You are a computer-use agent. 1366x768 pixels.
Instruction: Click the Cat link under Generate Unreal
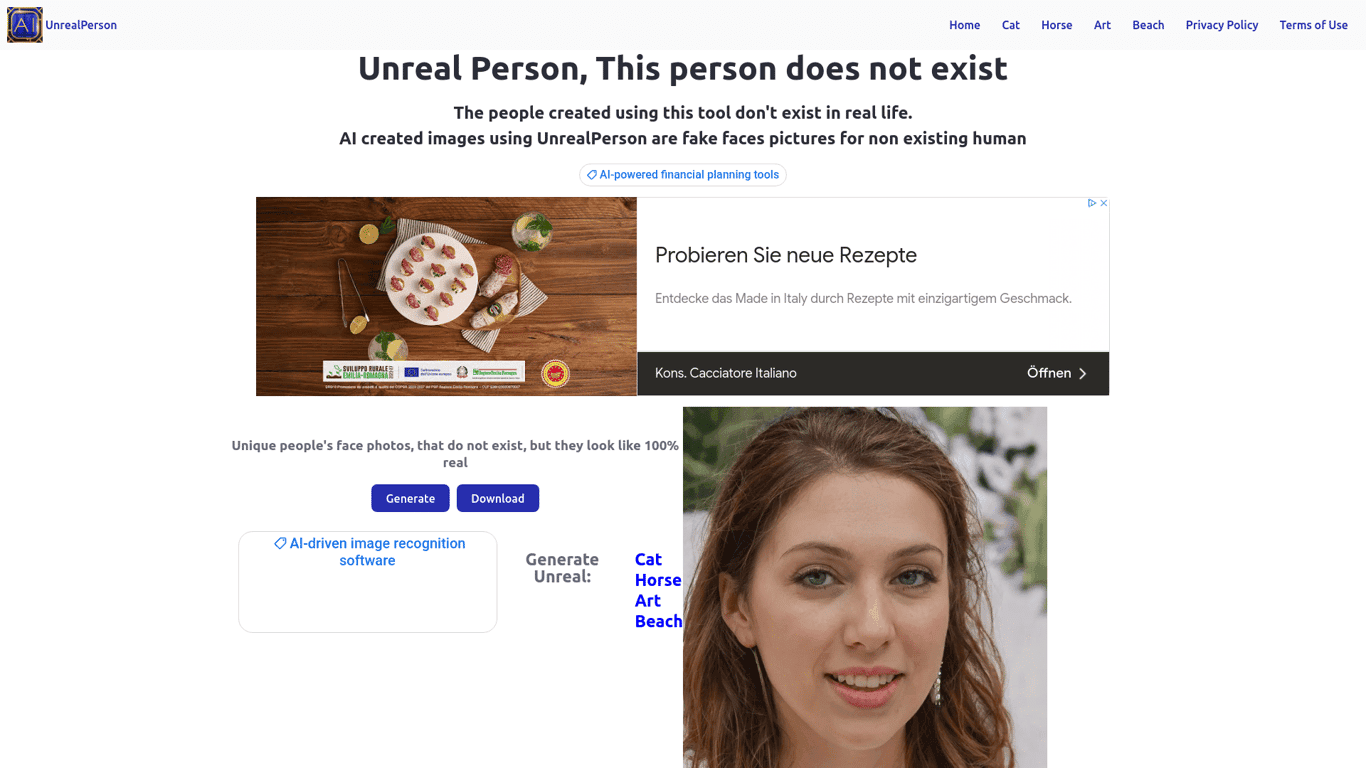point(648,559)
